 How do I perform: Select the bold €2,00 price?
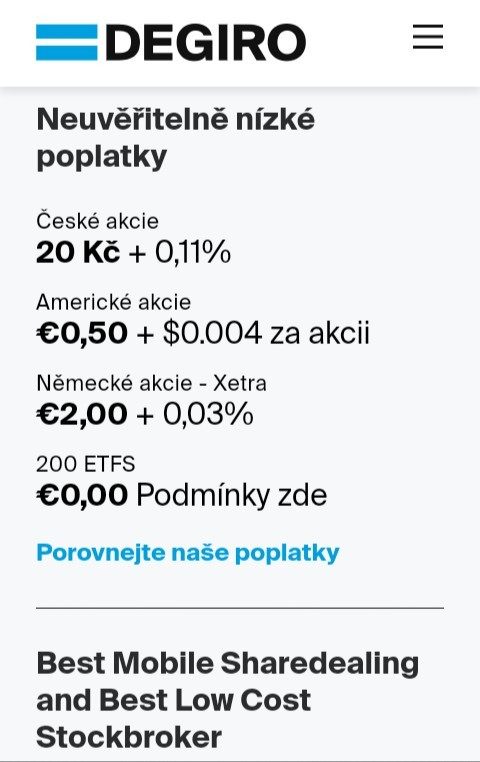pos(82,415)
